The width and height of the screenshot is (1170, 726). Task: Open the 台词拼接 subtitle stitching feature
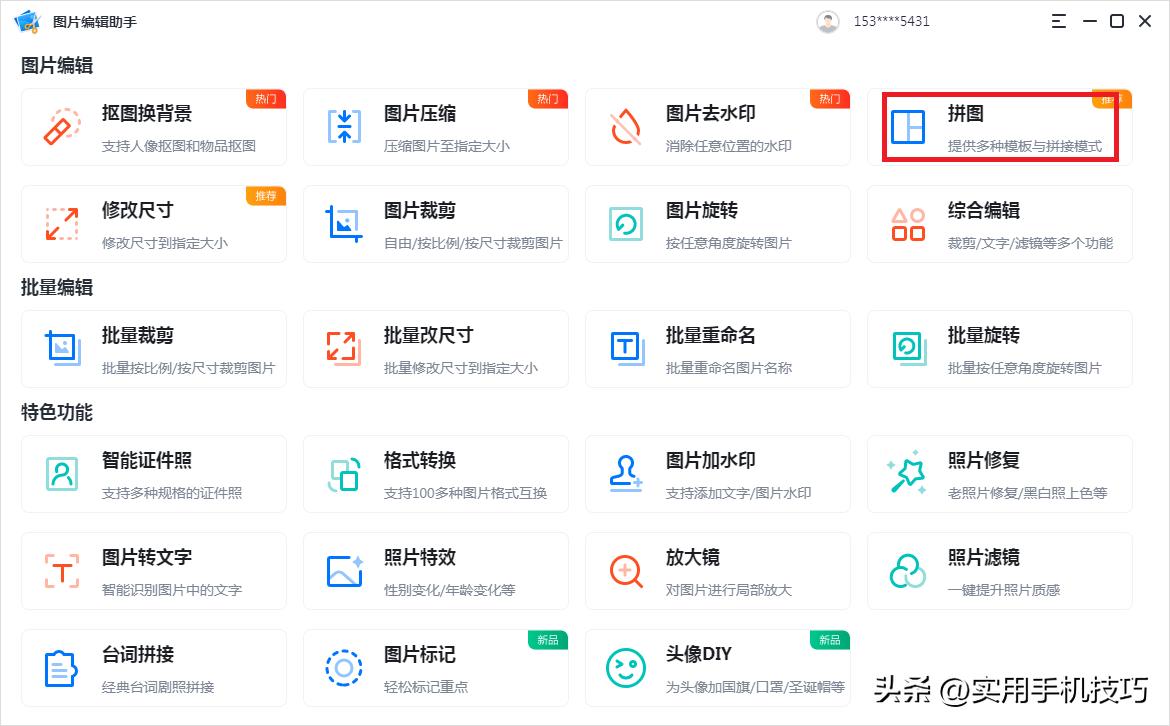(x=154, y=667)
